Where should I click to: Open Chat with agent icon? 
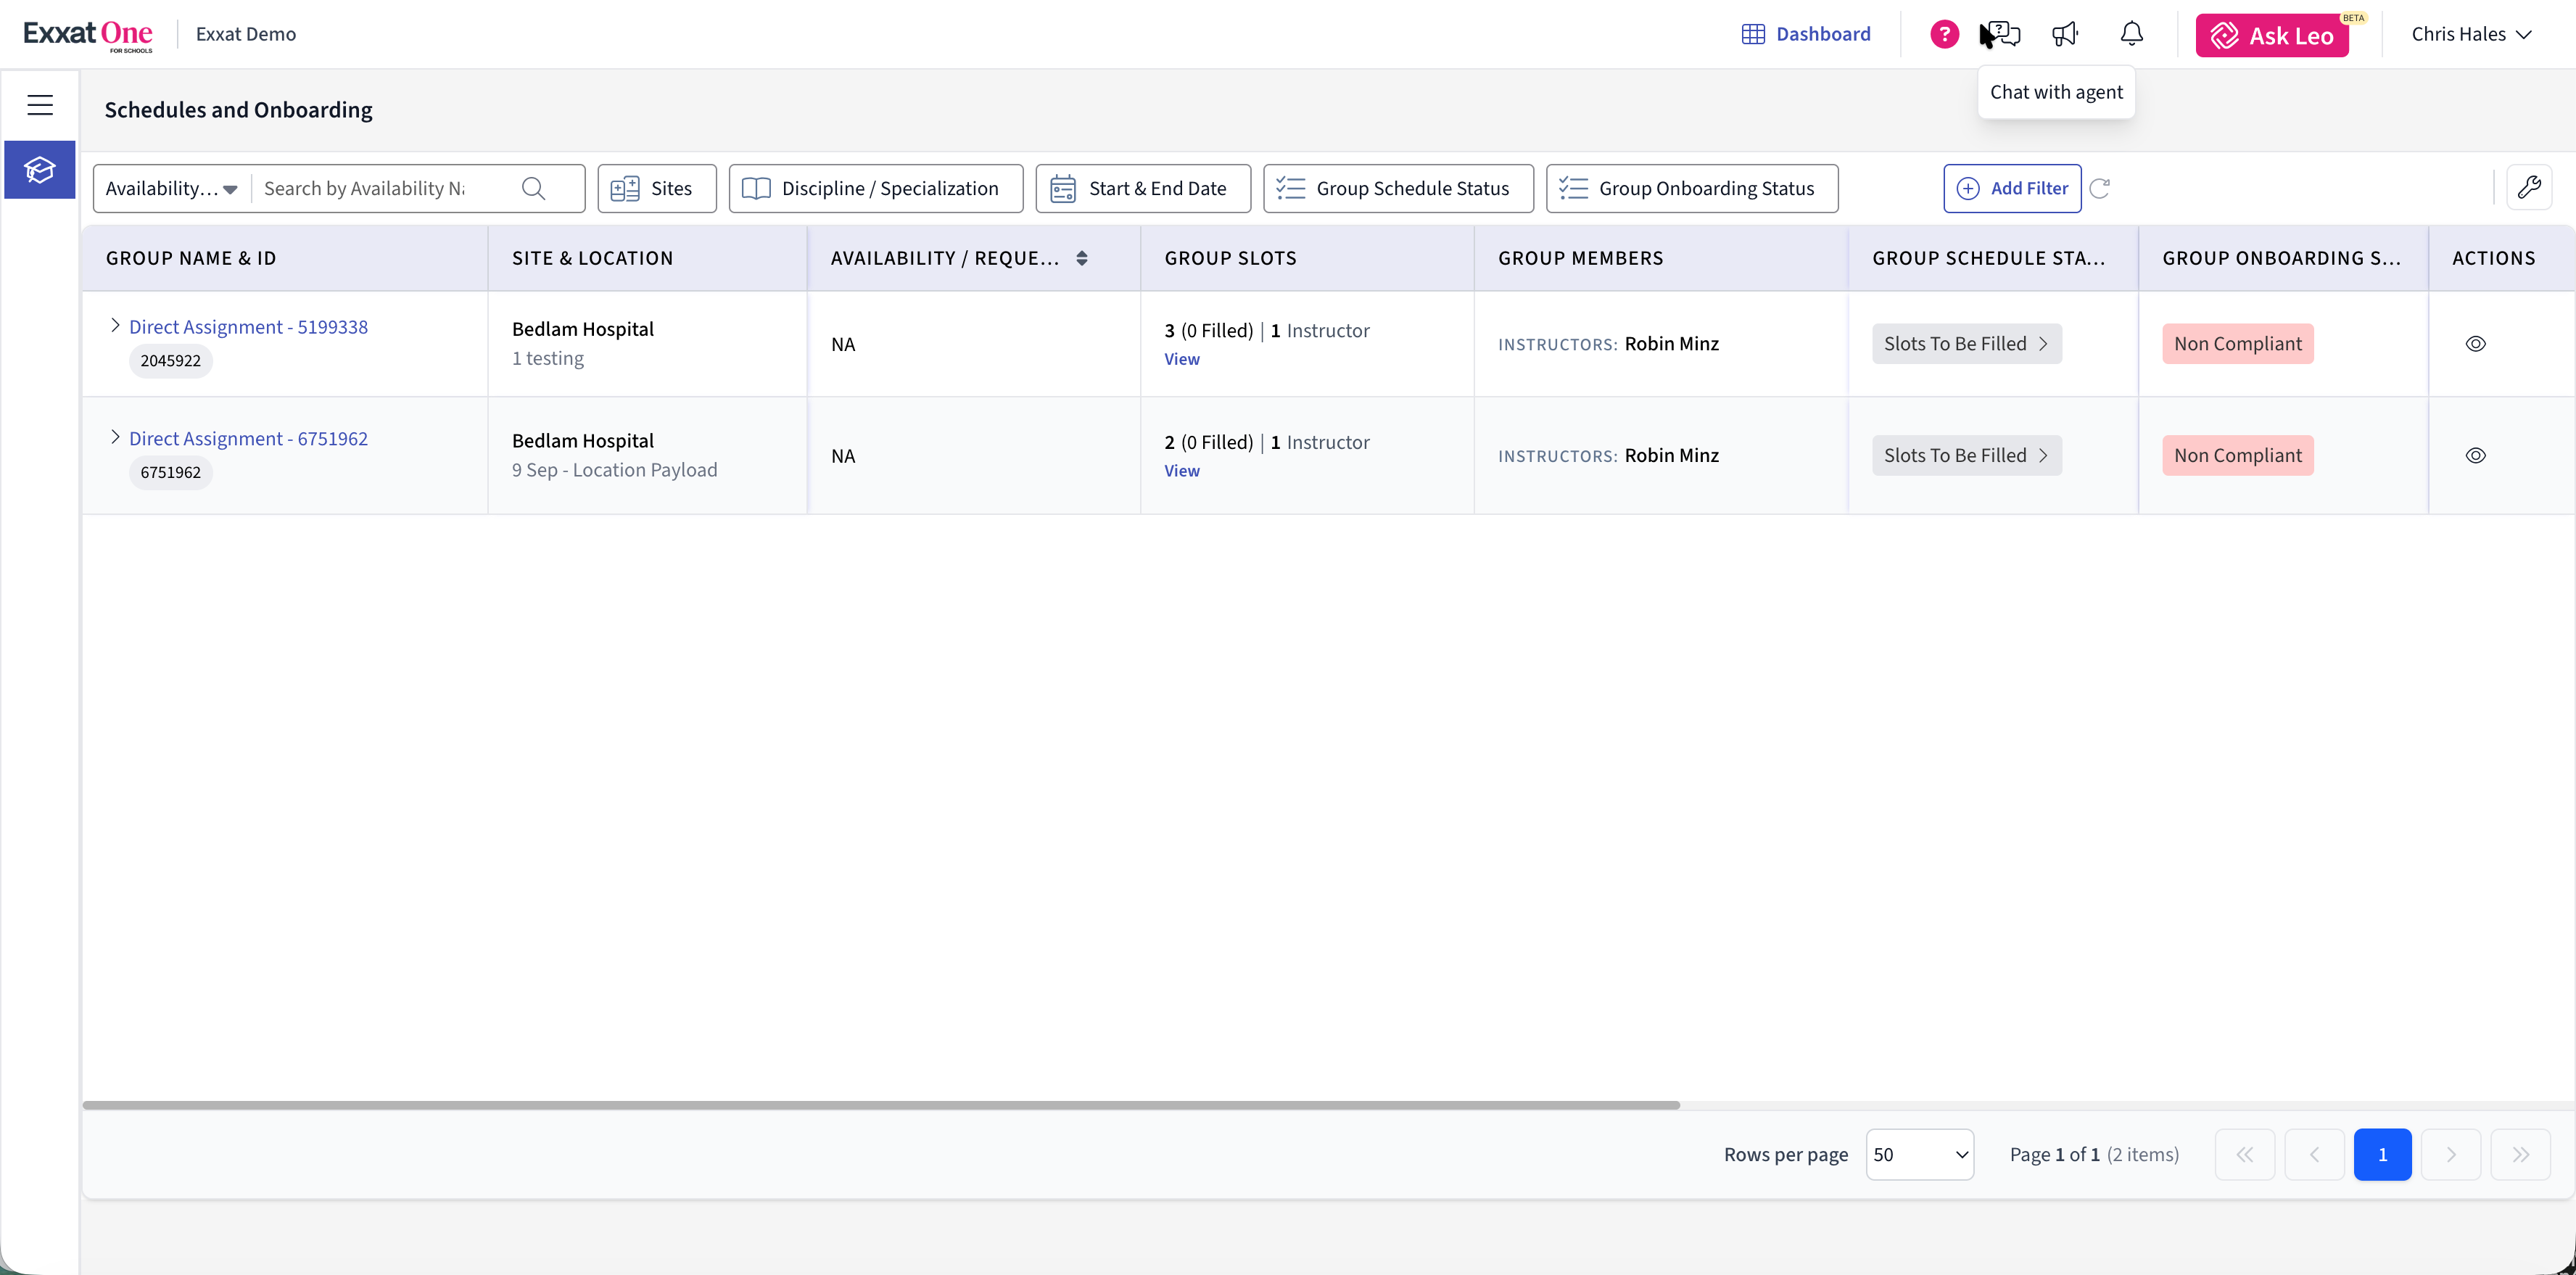coord(2001,35)
